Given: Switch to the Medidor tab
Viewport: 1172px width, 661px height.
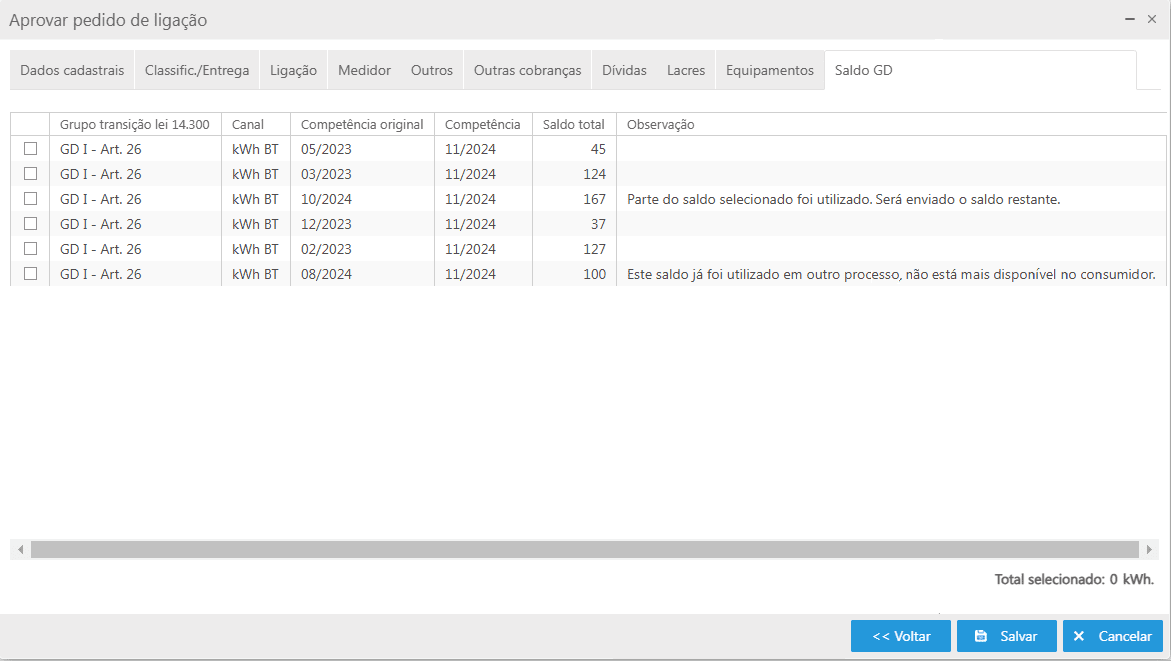Looking at the screenshot, I should 364,71.
